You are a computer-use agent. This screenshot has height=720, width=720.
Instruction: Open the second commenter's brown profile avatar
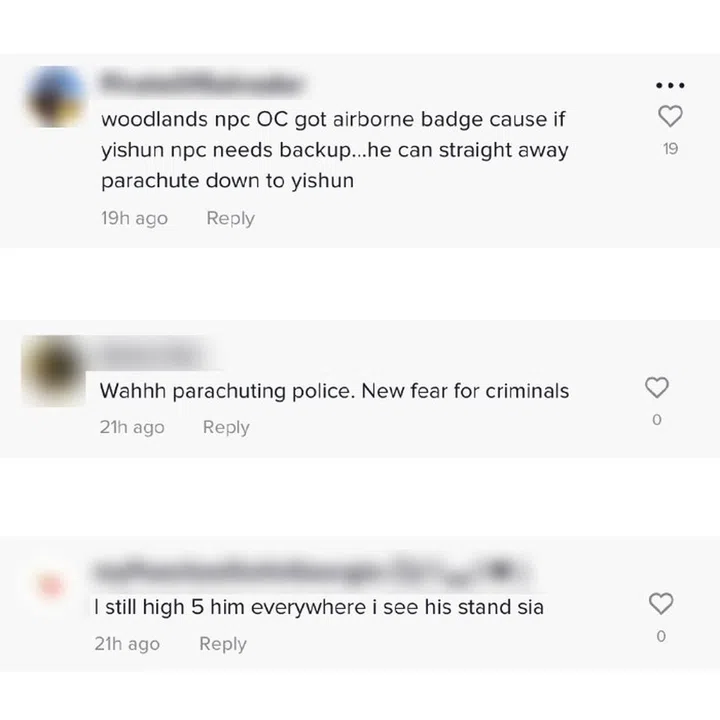pyautogui.click(x=54, y=371)
